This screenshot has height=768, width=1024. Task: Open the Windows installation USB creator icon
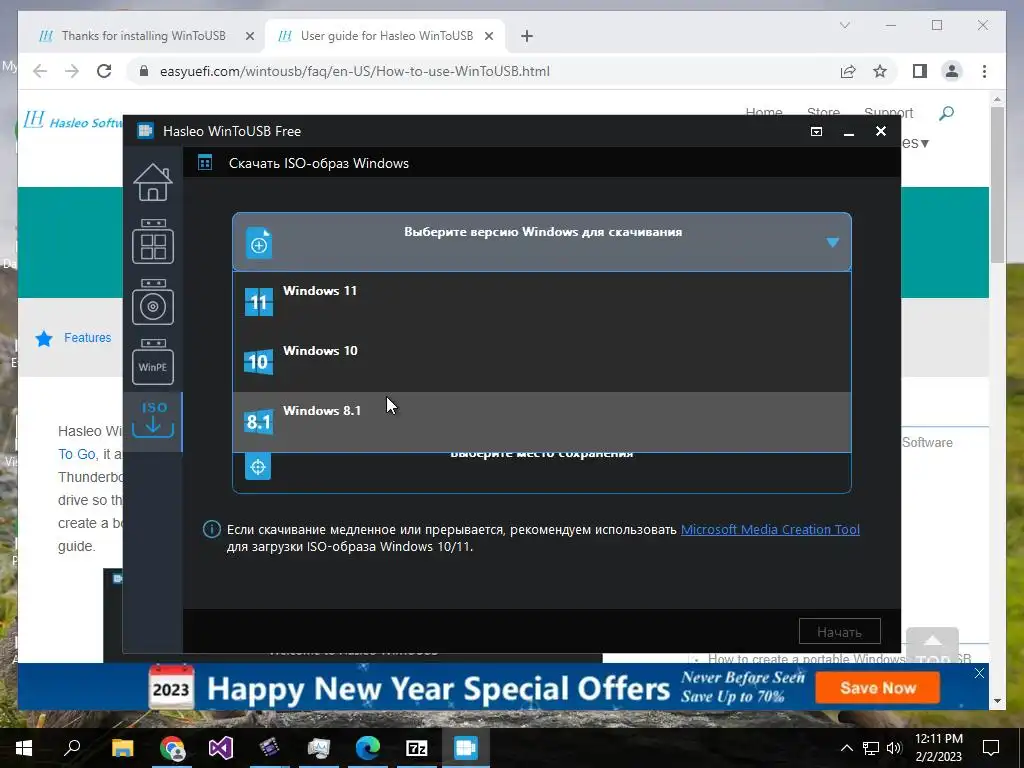click(153, 302)
